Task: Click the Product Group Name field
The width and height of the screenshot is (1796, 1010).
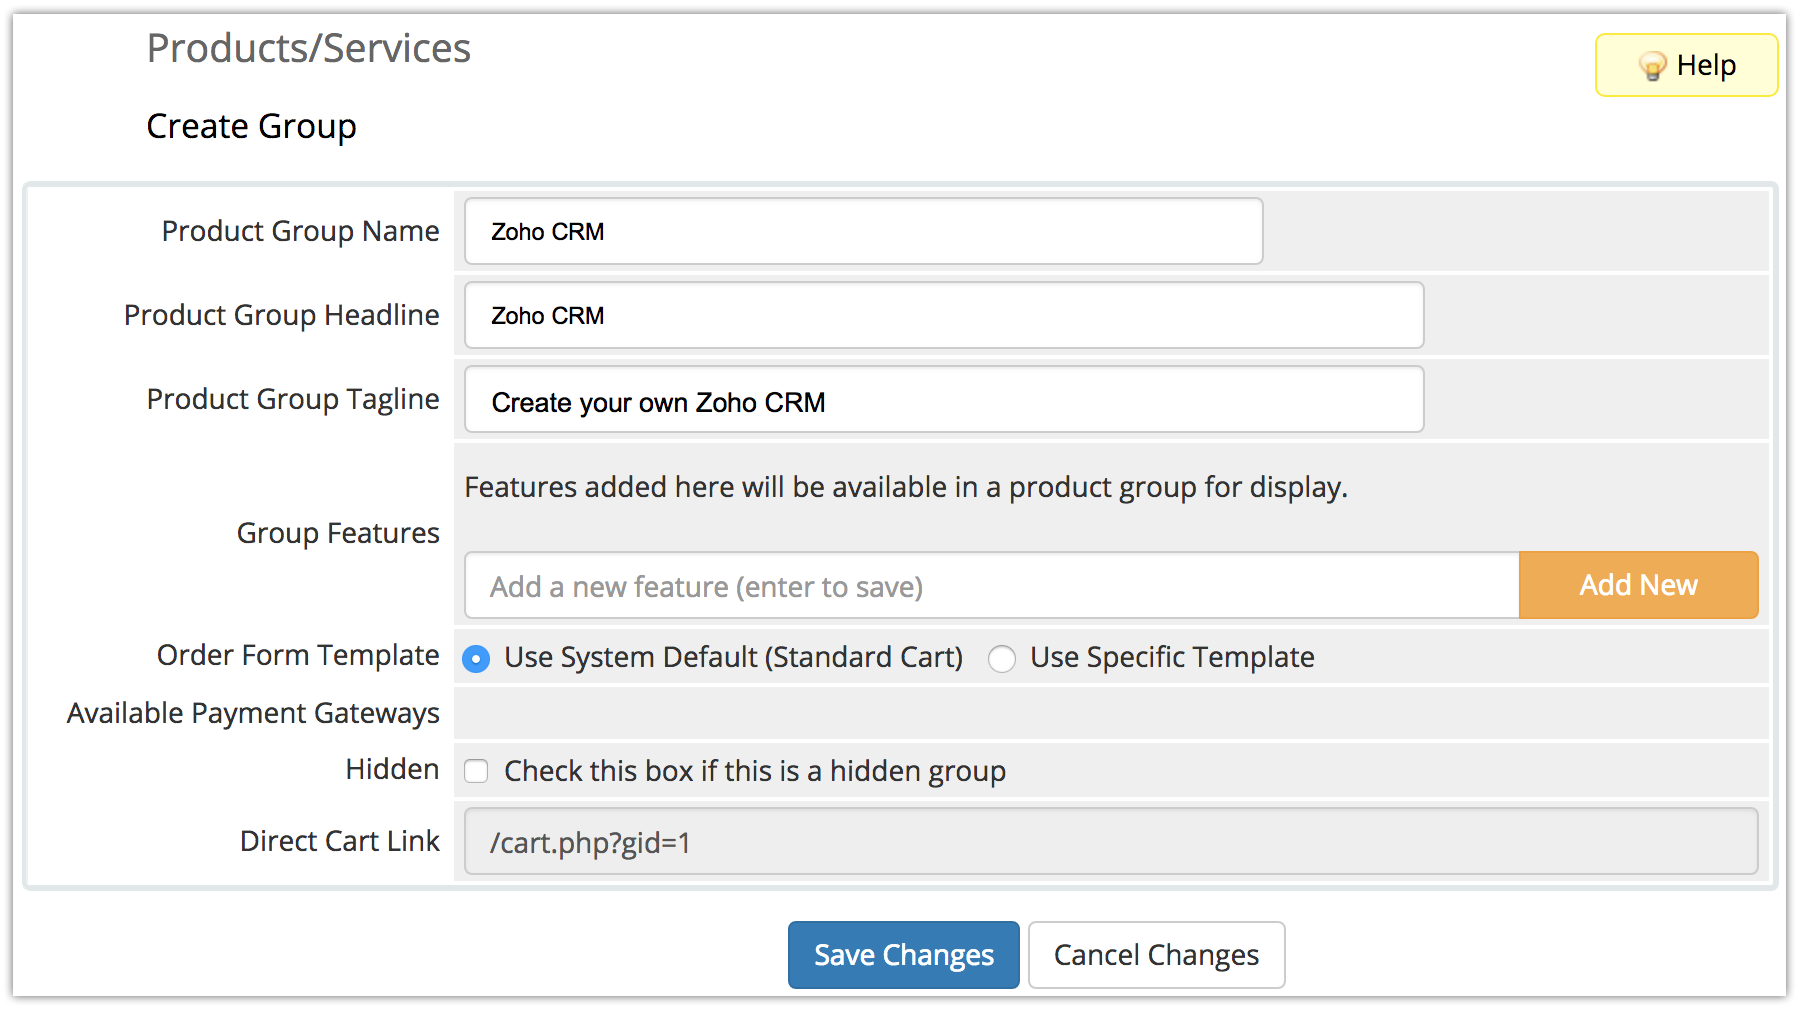Action: click(x=864, y=231)
